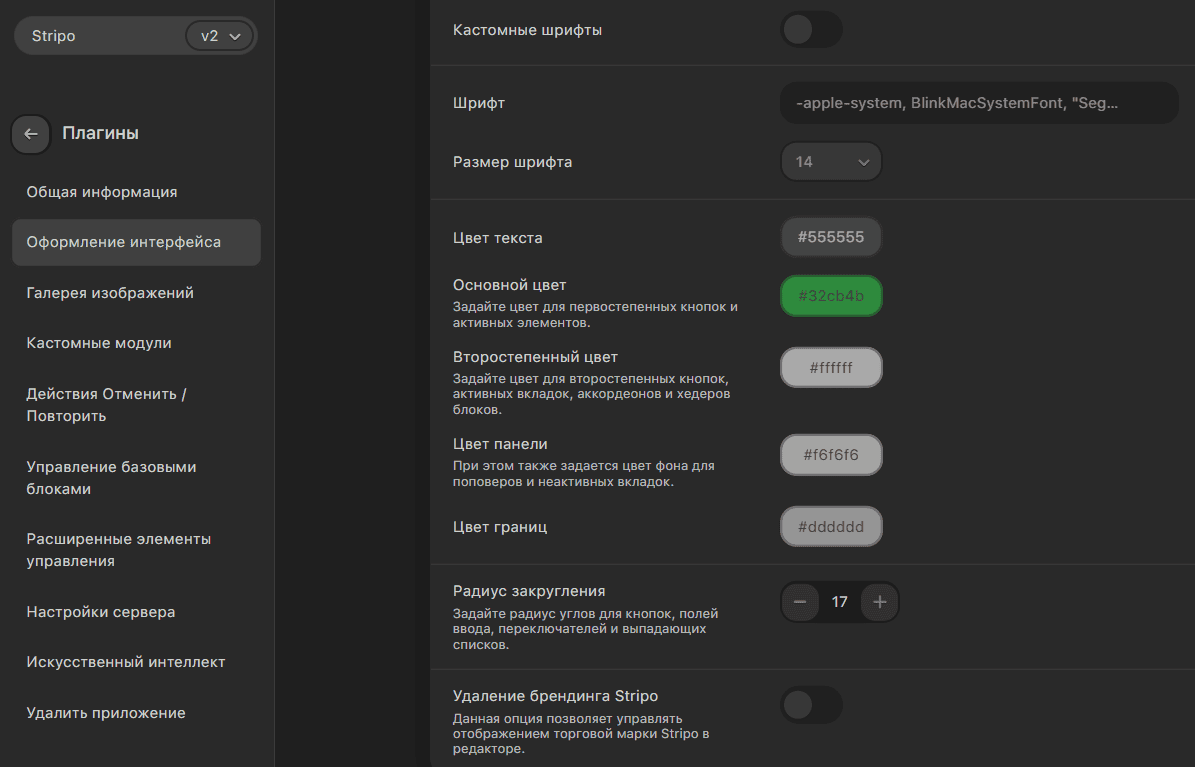Increase Радиус закругления with plus button
Screen dimensions: 1195x767
(x=879, y=602)
